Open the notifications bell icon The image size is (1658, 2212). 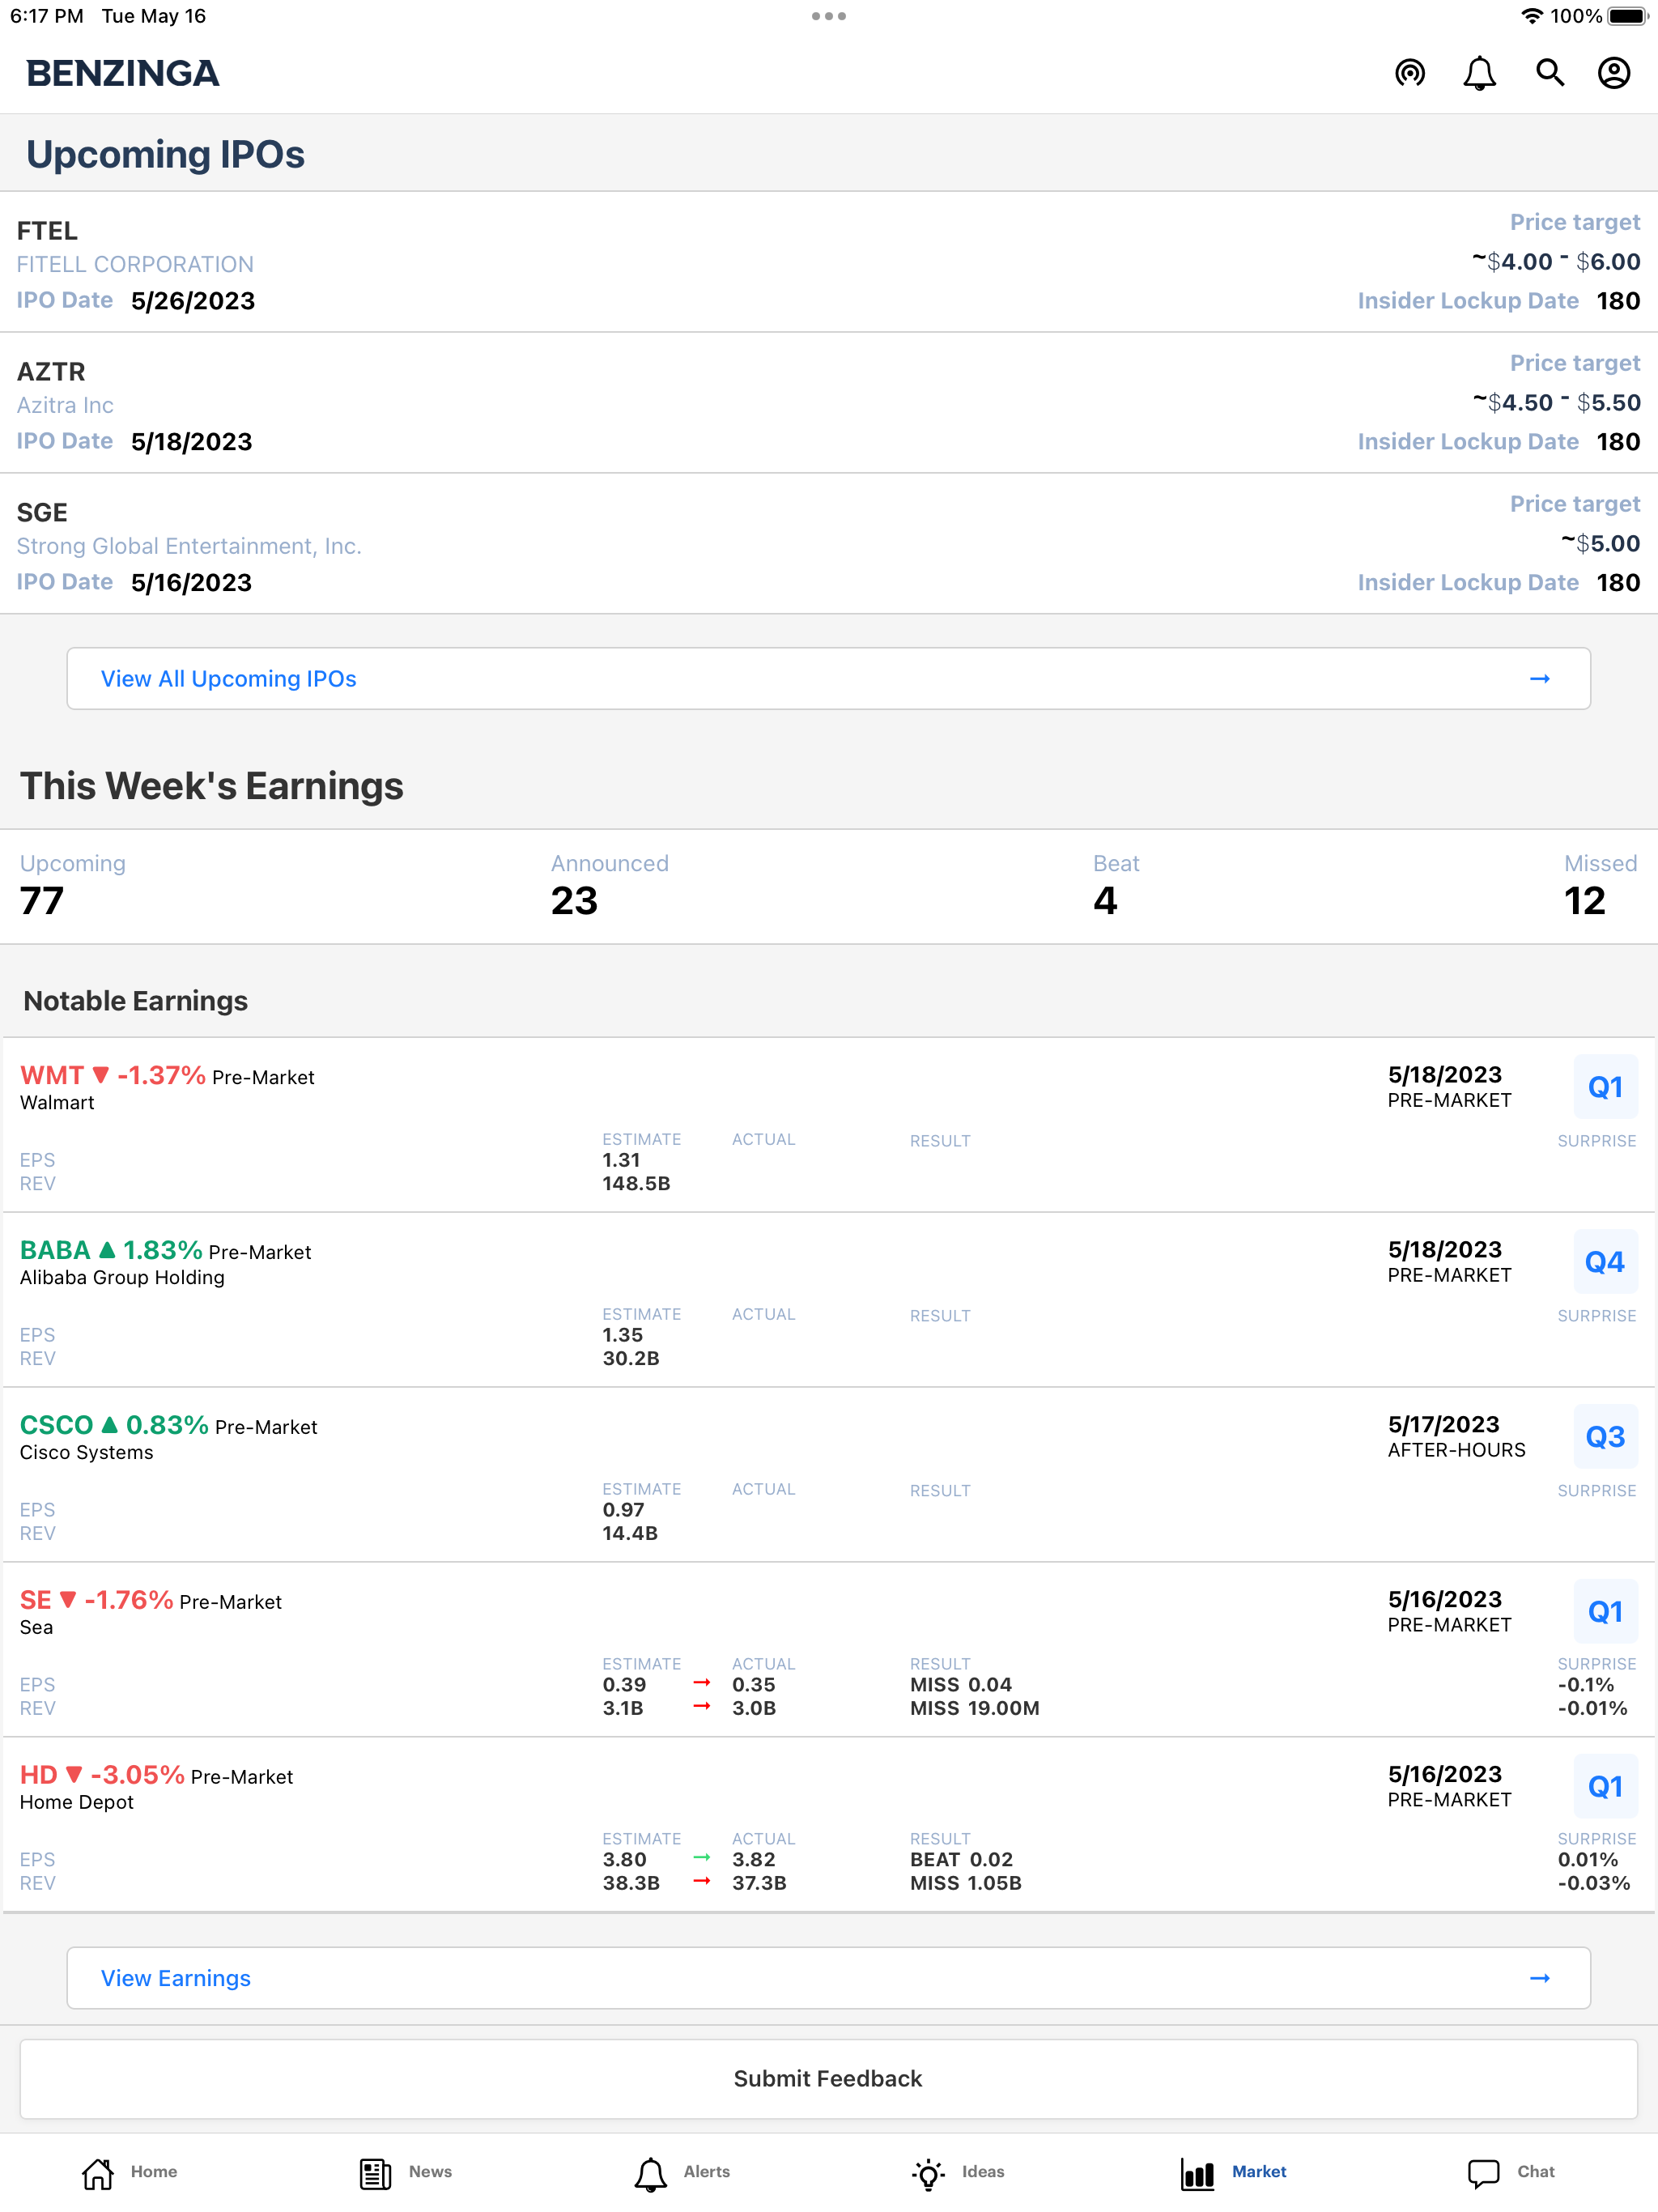1480,73
